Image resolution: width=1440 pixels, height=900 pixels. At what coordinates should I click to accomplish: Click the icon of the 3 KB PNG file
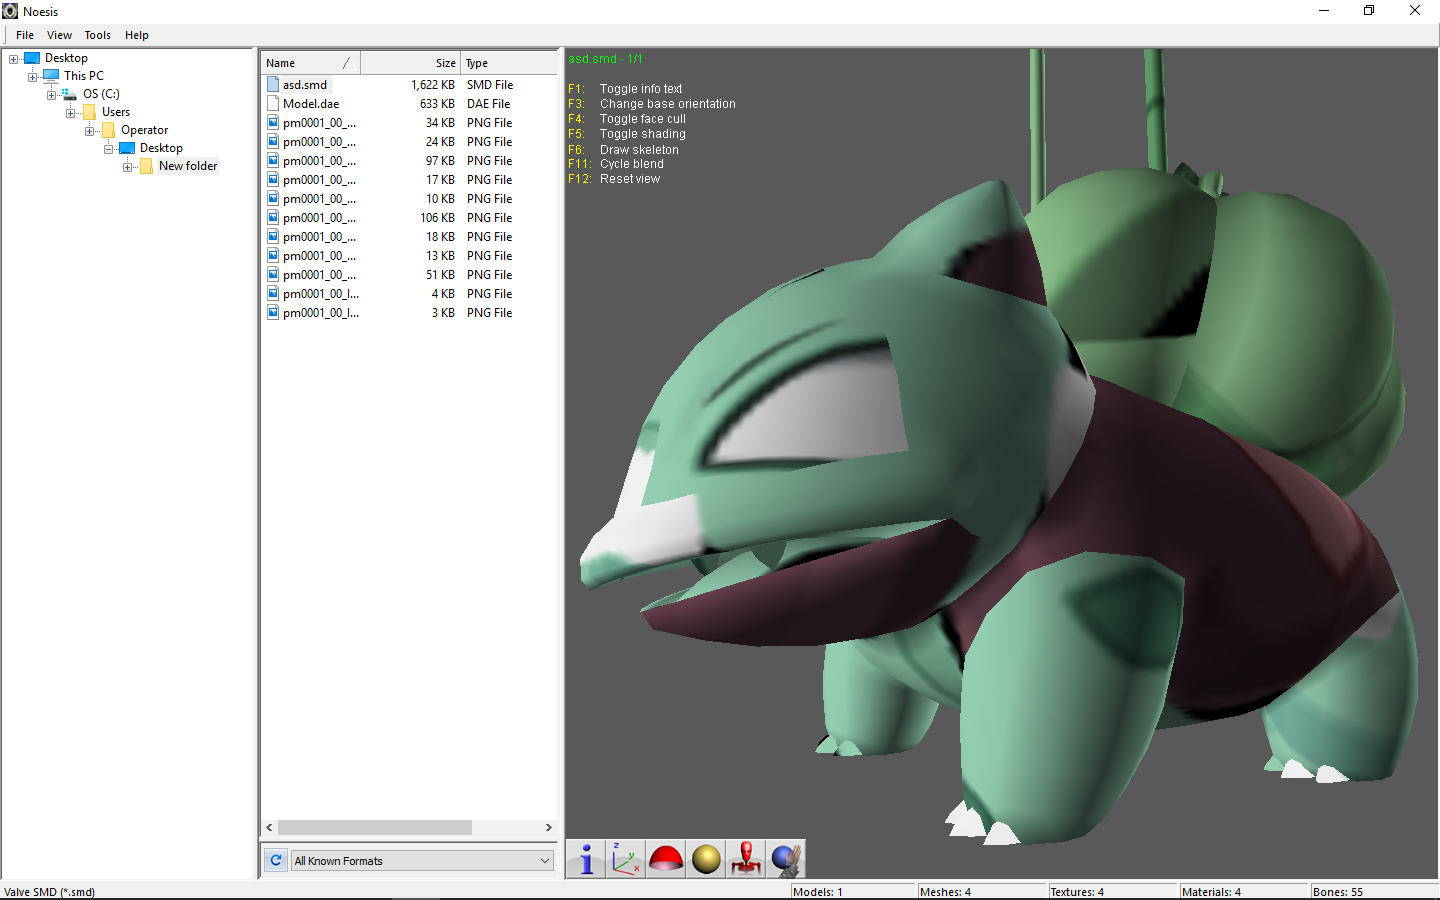pyautogui.click(x=273, y=313)
